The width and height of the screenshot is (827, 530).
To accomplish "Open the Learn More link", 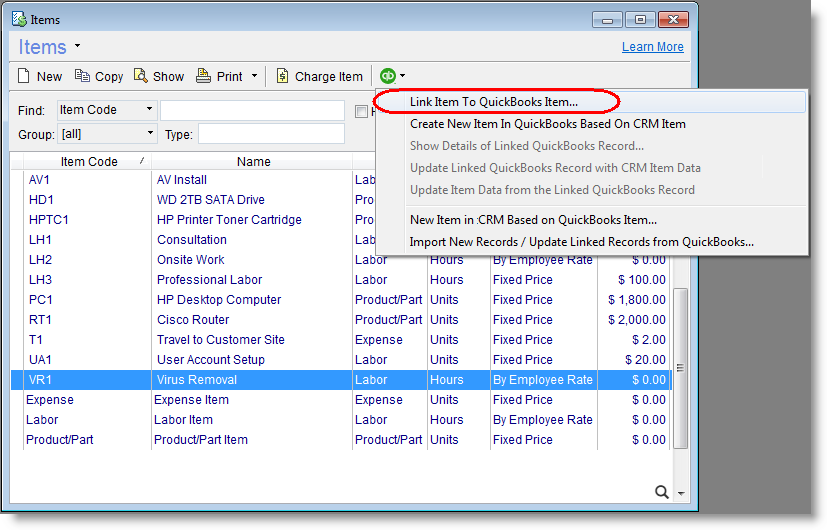I will (x=652, y=47).
